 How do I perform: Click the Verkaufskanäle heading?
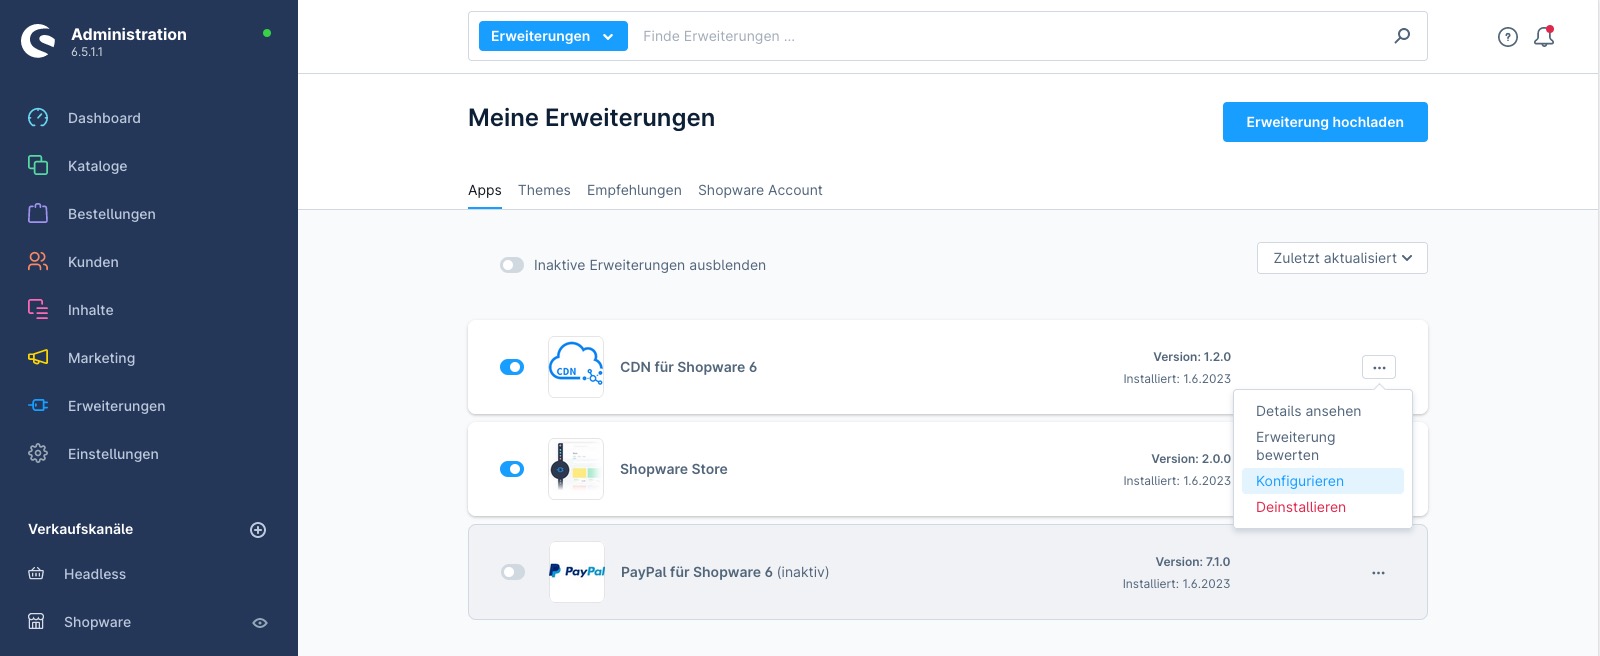(x=80, y=529)
